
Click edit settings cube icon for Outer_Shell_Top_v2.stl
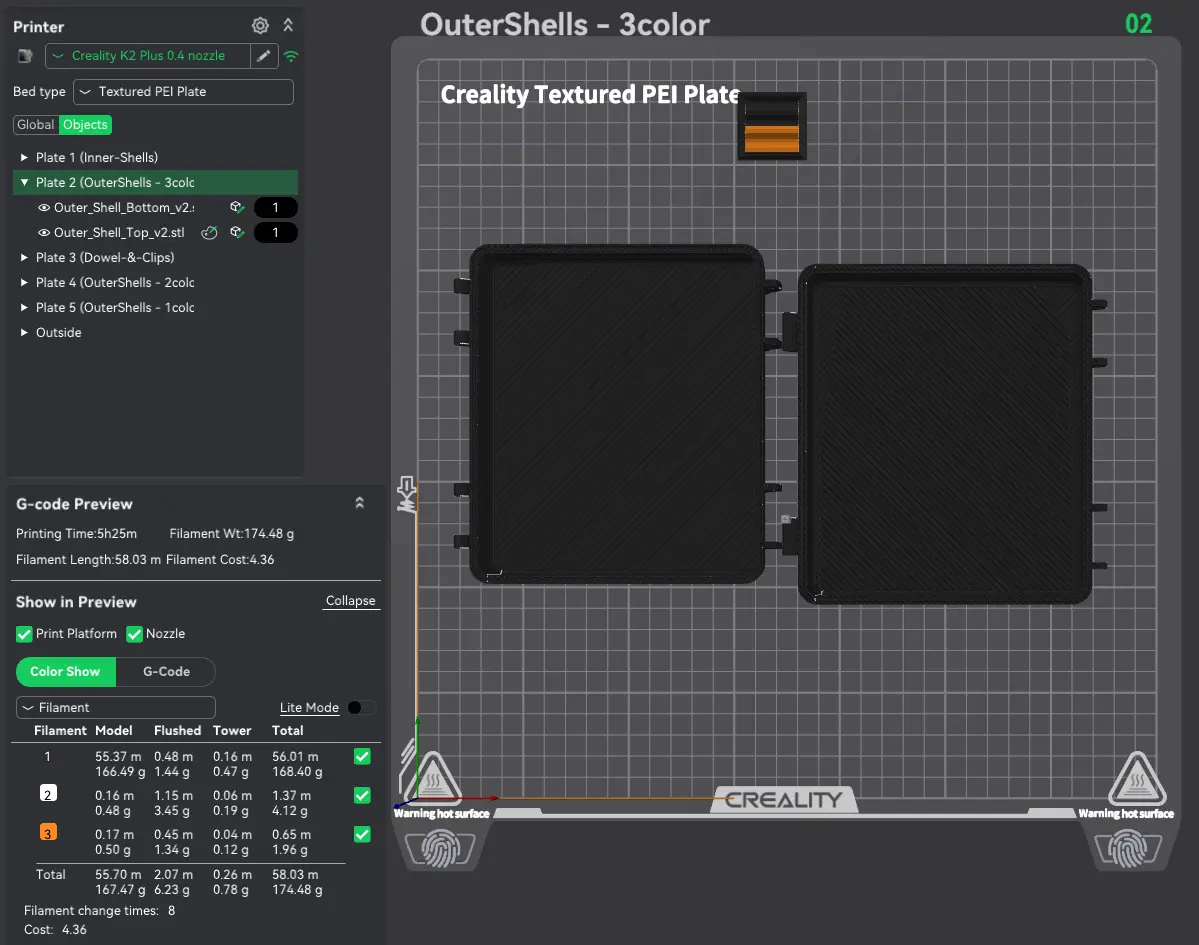pyautogui.click(x=237, y=232)
